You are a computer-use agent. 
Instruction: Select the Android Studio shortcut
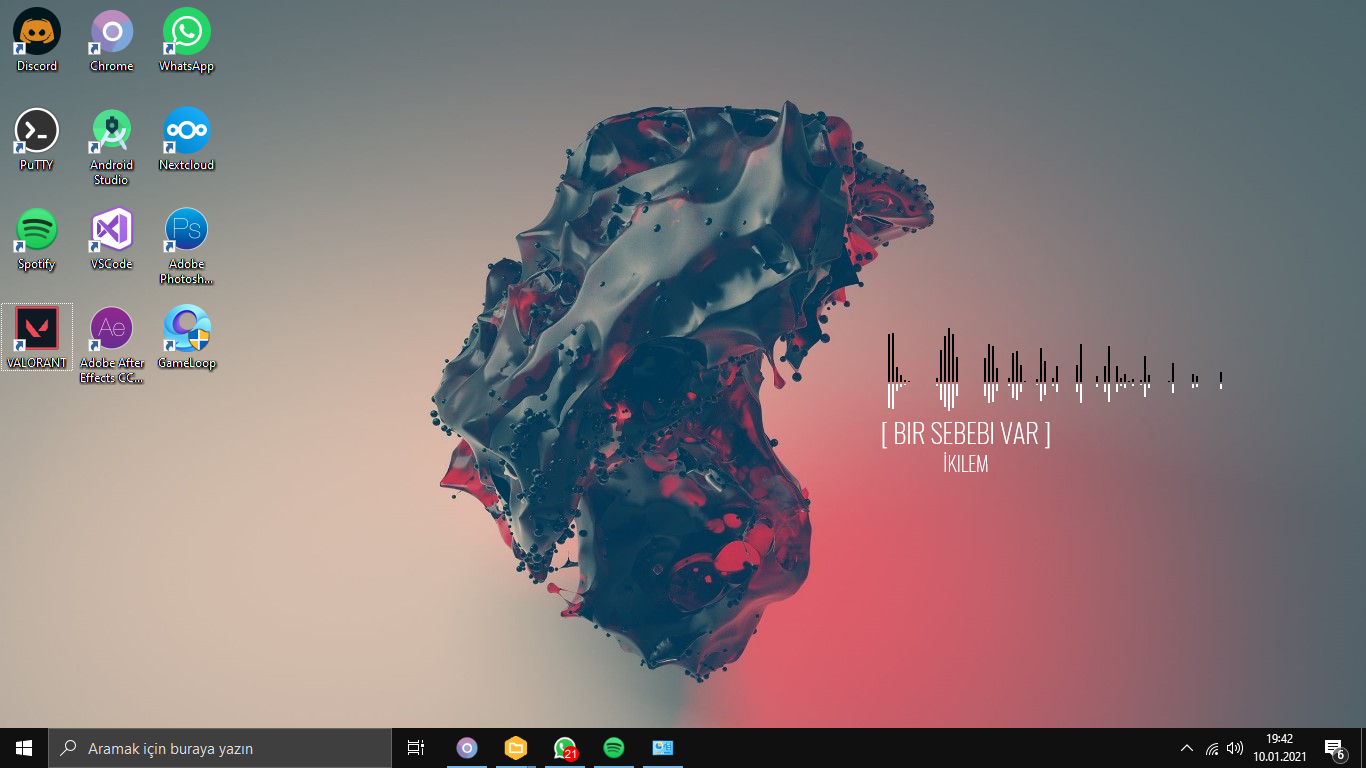click(112, 147)
